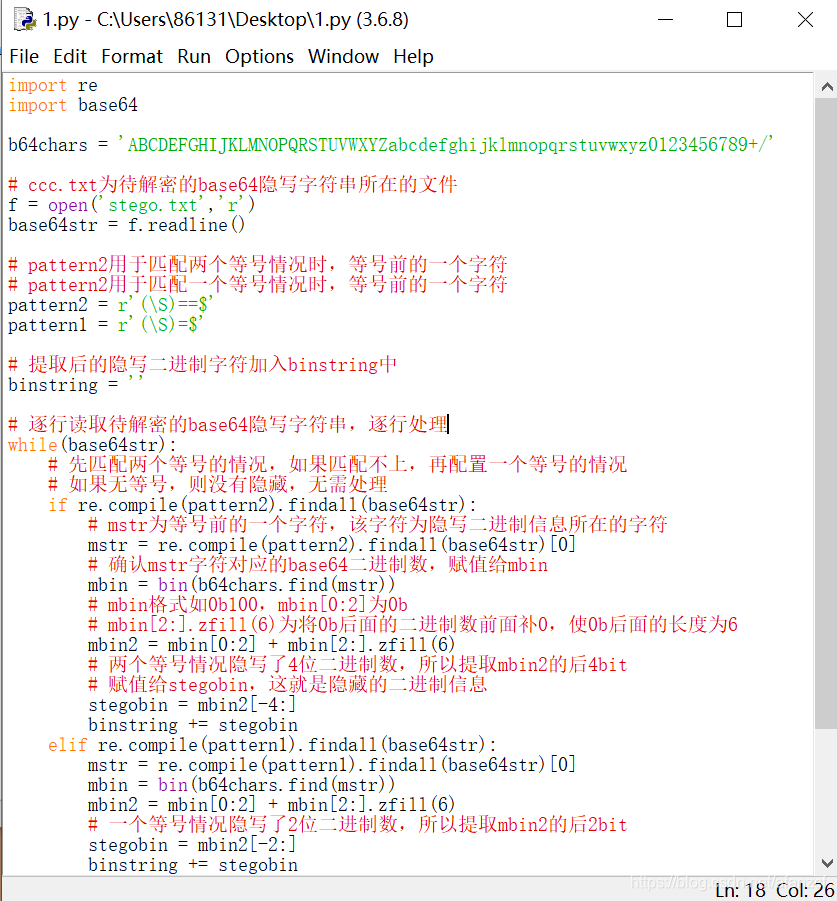The height and width of the screenshot is (901, 837).
Task: Click the open('stego.txt','r') line
Action: pyautogui.click(x=132, y=205)
